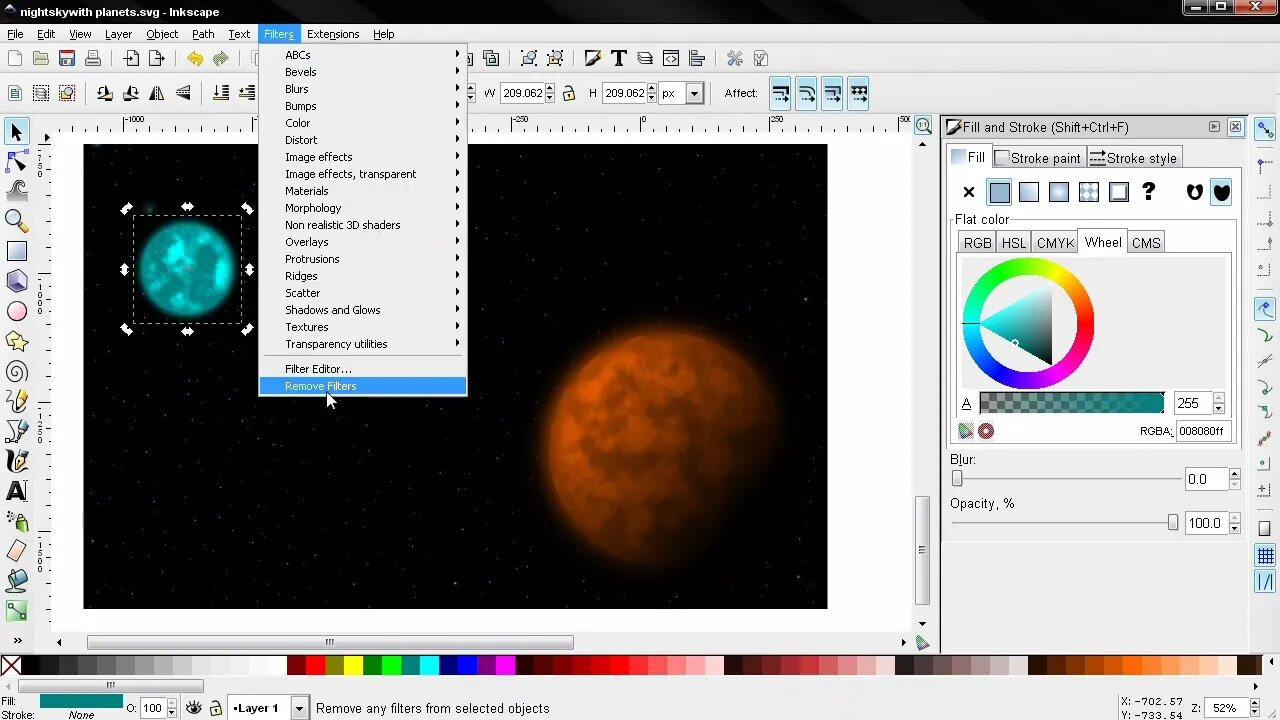Expand more tools chevron in toolbox

point(17,640)
